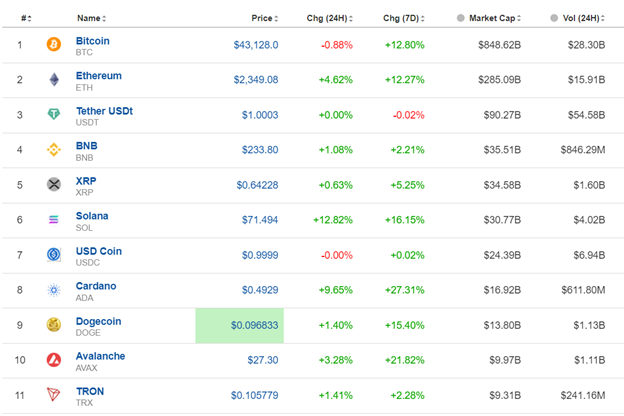The width and height of the screenshot is (624, 416).
Task: Select Cardano volume $611.80M
Action: click(583, 290)
